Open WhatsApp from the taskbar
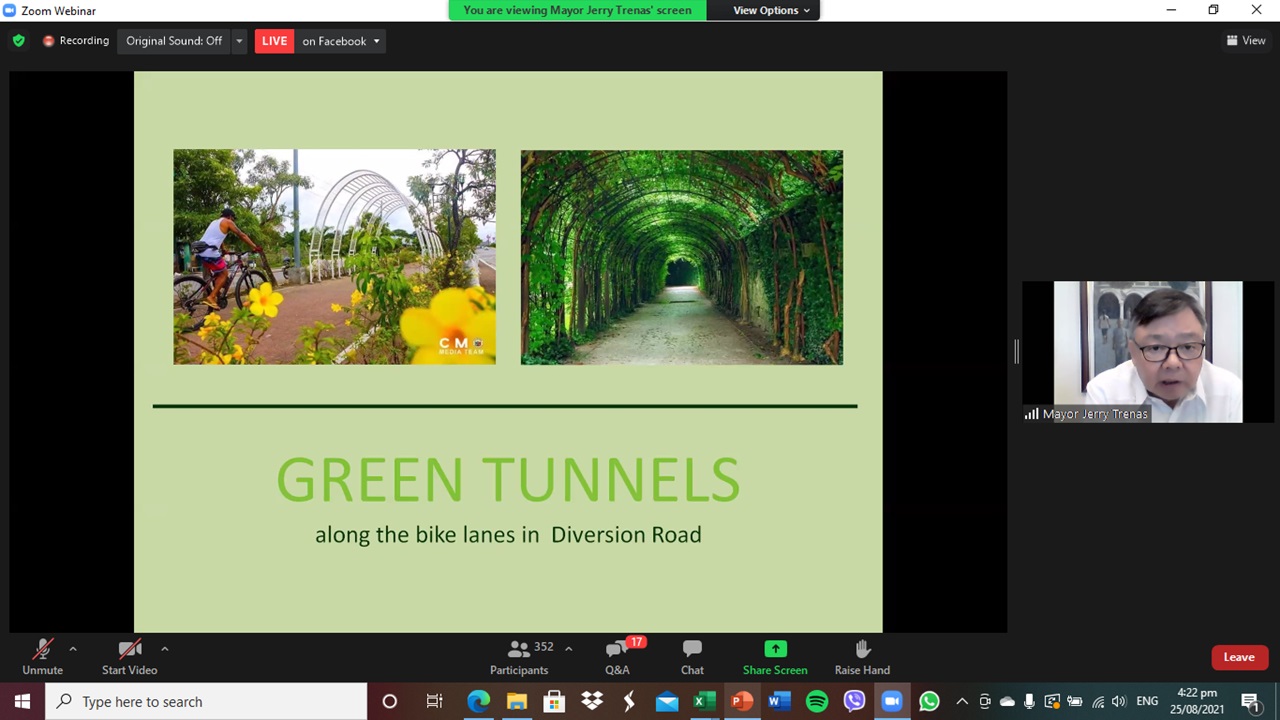 tap(929, 701)
